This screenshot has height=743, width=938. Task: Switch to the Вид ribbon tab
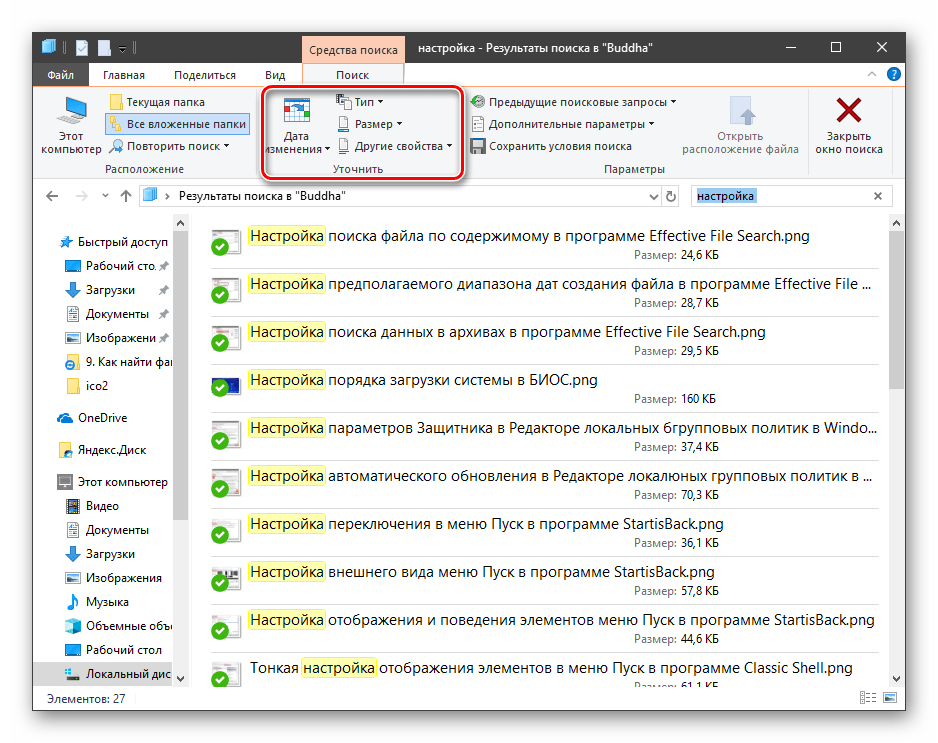click(275, 75)
